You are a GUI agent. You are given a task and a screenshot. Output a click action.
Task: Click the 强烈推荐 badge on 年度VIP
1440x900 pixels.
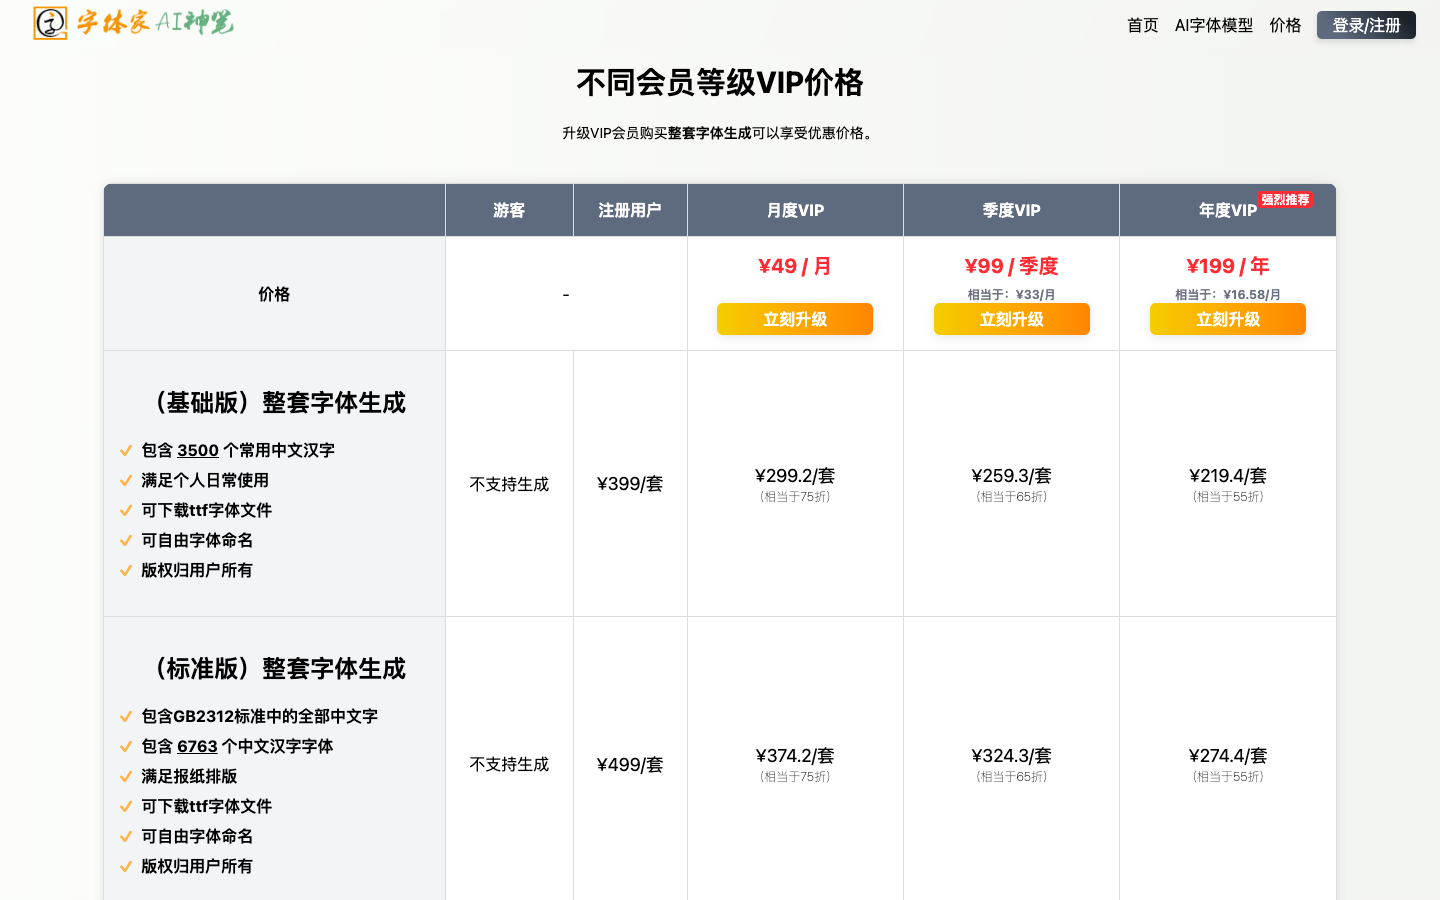pos(1286,198)
